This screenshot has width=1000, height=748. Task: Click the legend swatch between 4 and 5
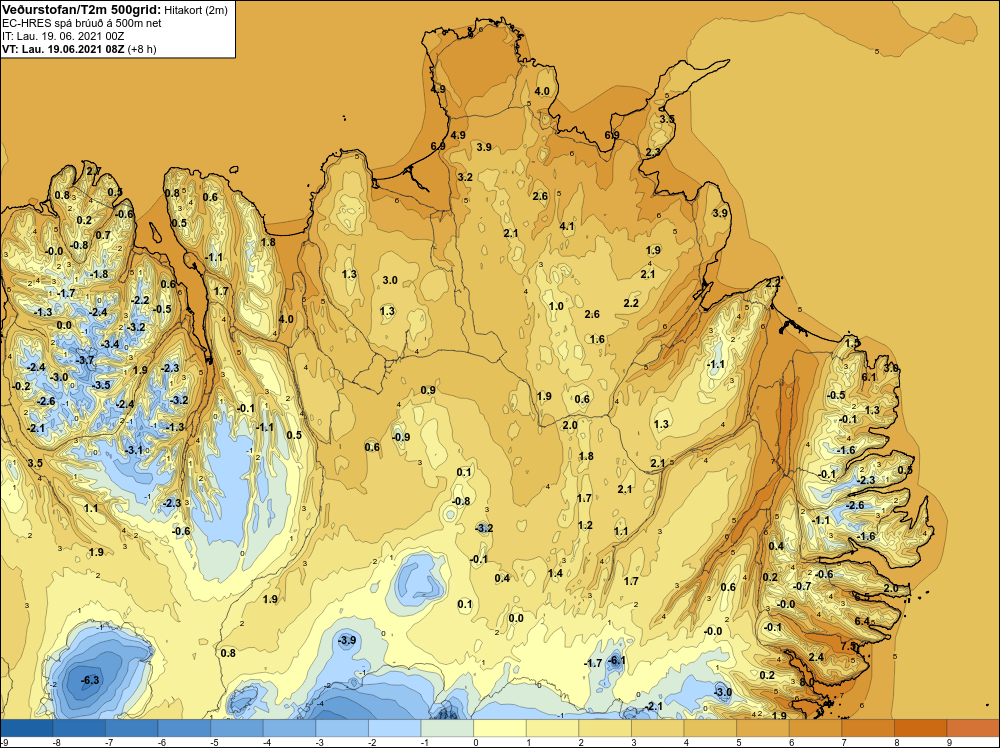point(710,728)
